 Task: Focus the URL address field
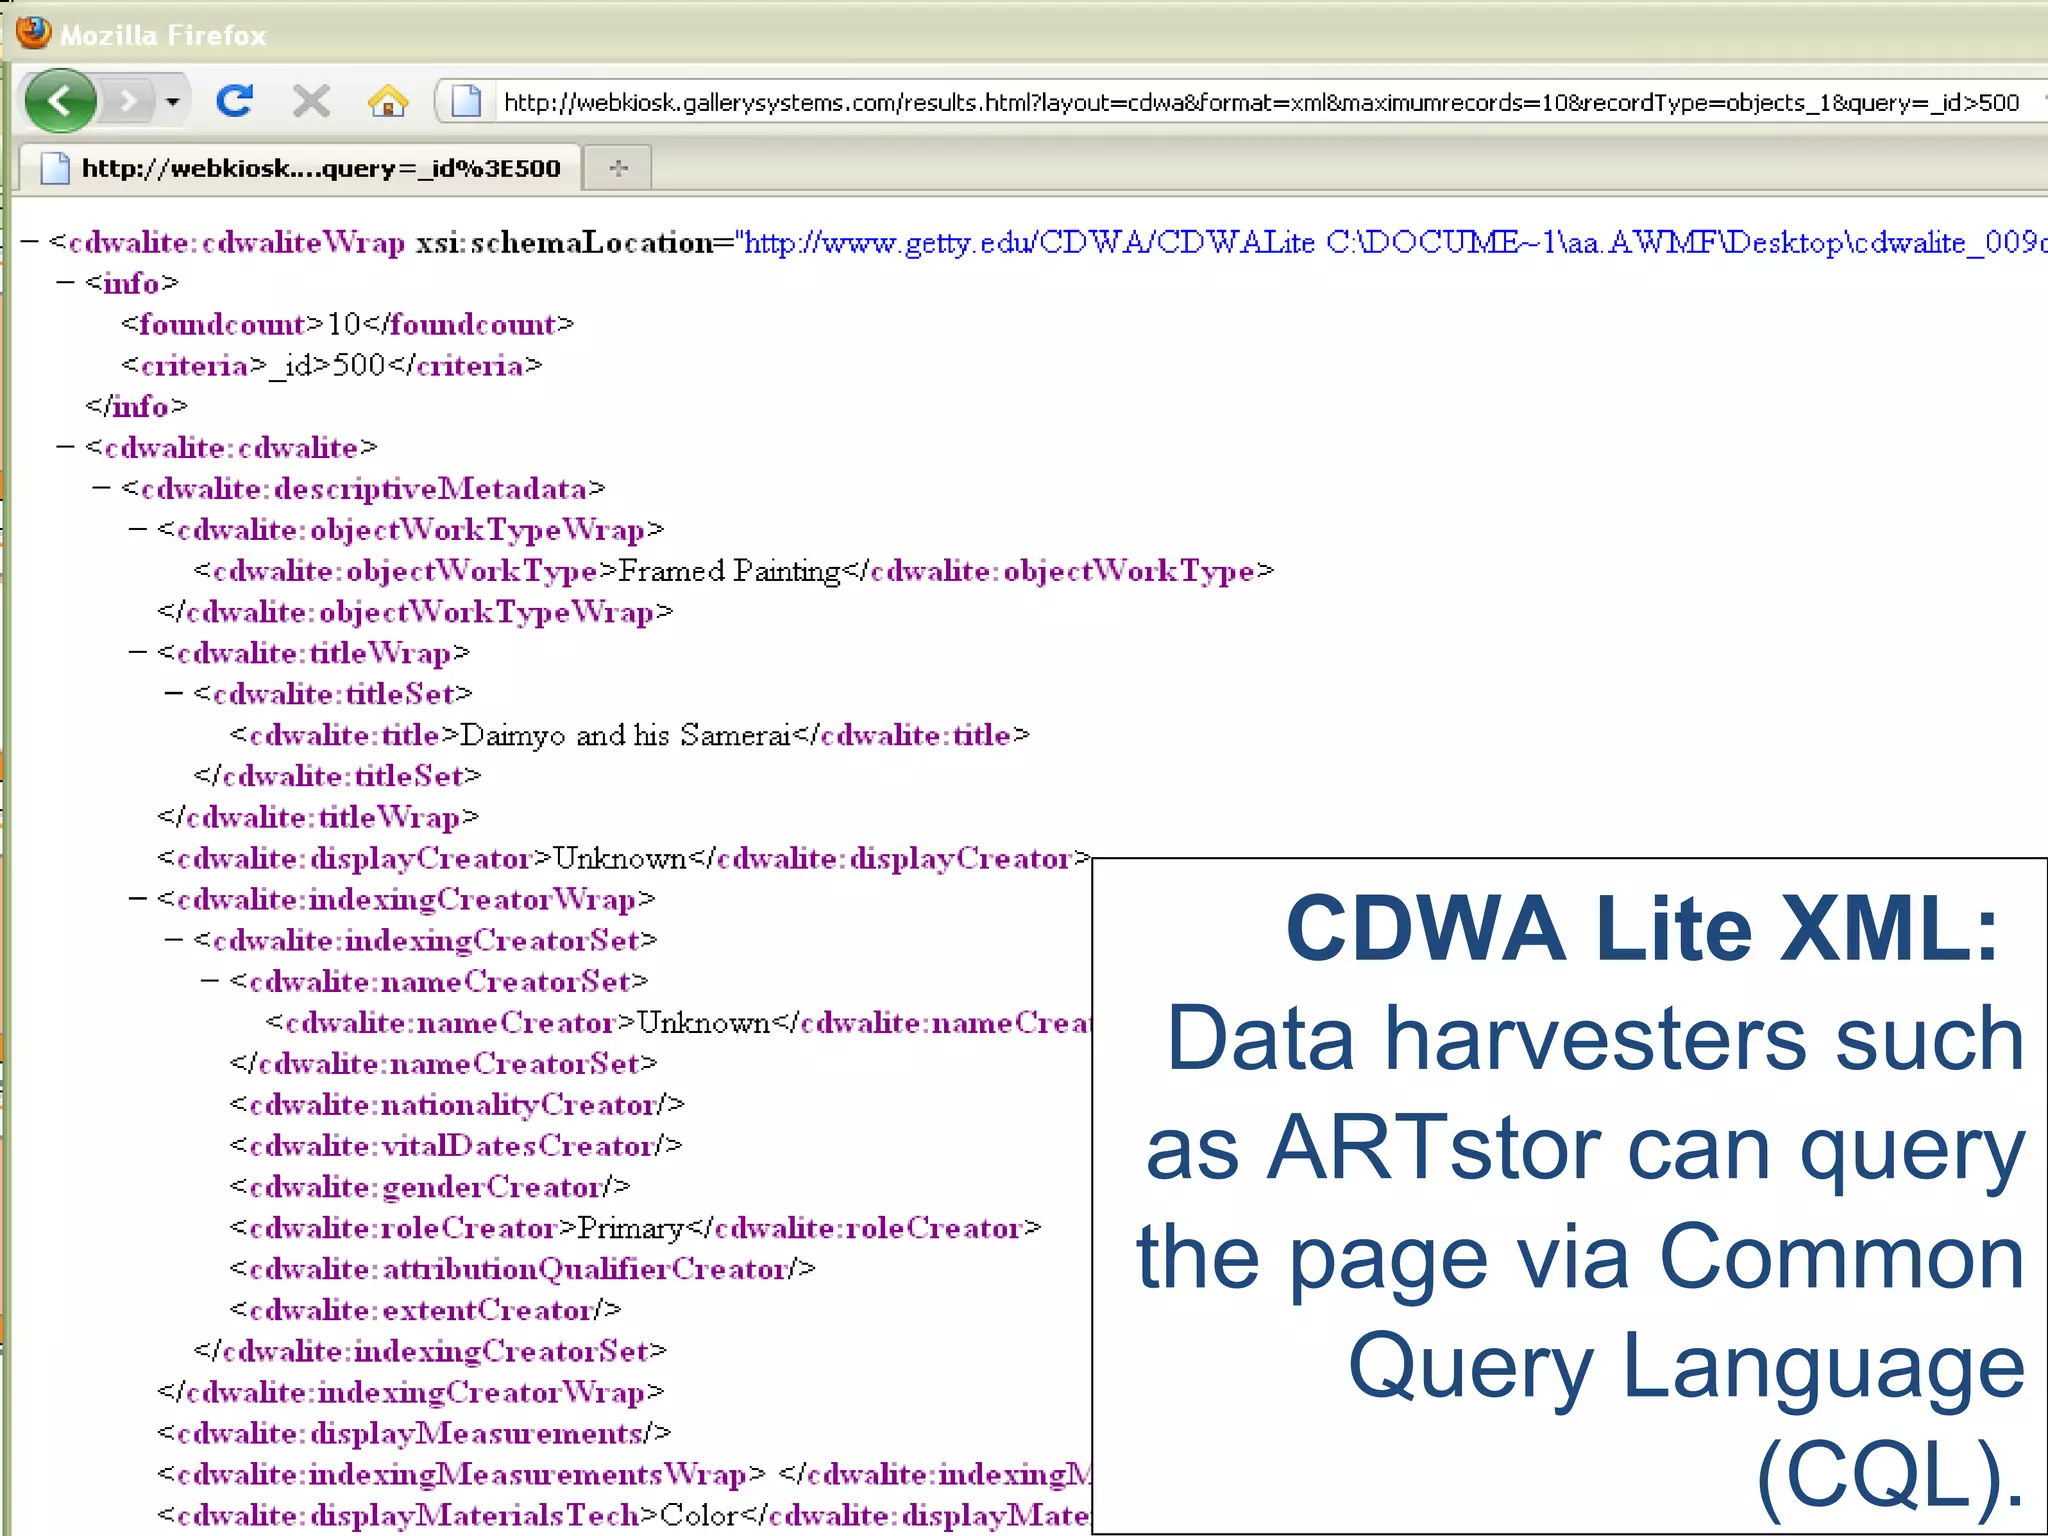click(x=1262, y=102)
